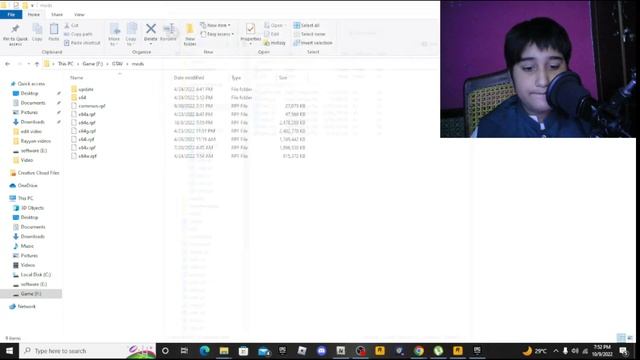Click This PC in address breadcrumb

point(65,64)
